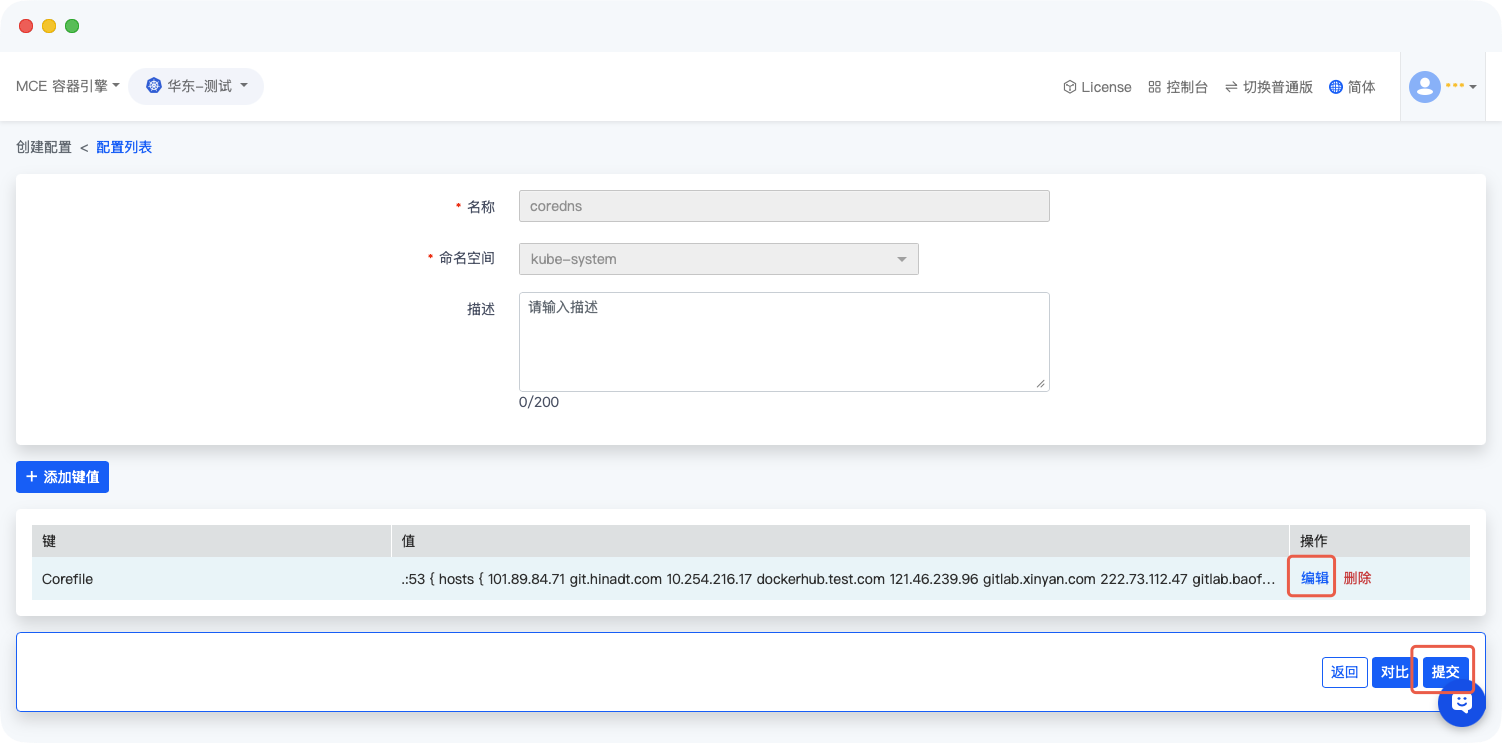Image resolution: width=1502 pixels, height=743 pixels.
Task: Open the 命名空间 kube-system dropdown
Action: [718, 259]
